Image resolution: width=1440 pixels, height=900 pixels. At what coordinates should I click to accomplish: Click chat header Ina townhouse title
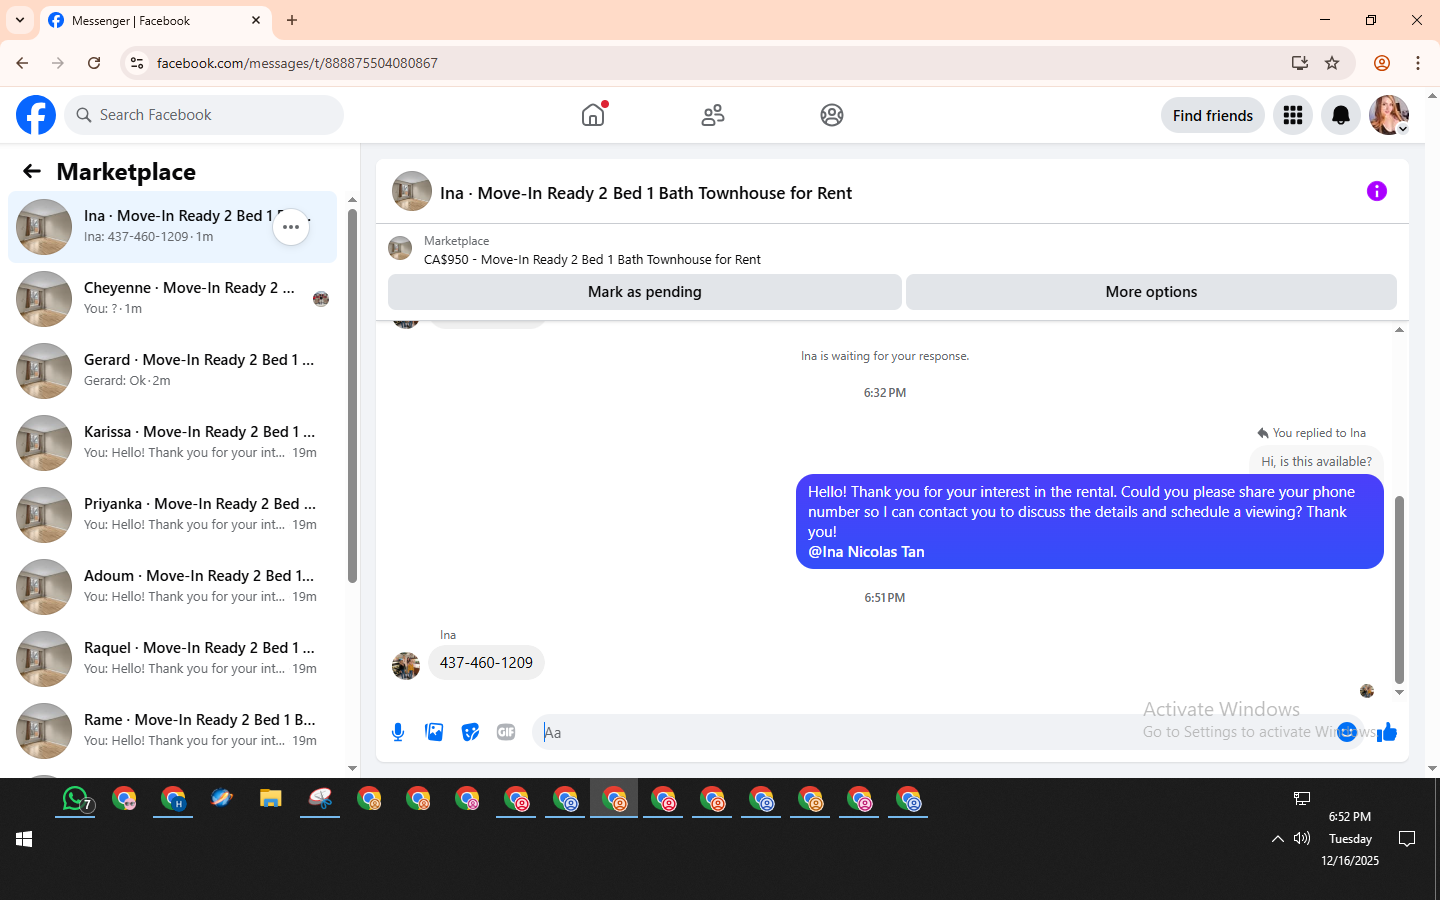pos(646,193)
